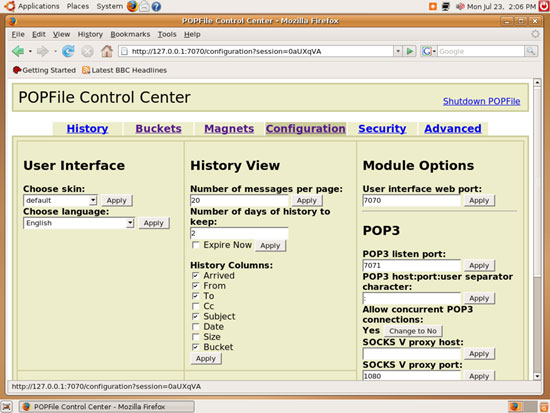Enable the Date column checkbox

(196, 327)
